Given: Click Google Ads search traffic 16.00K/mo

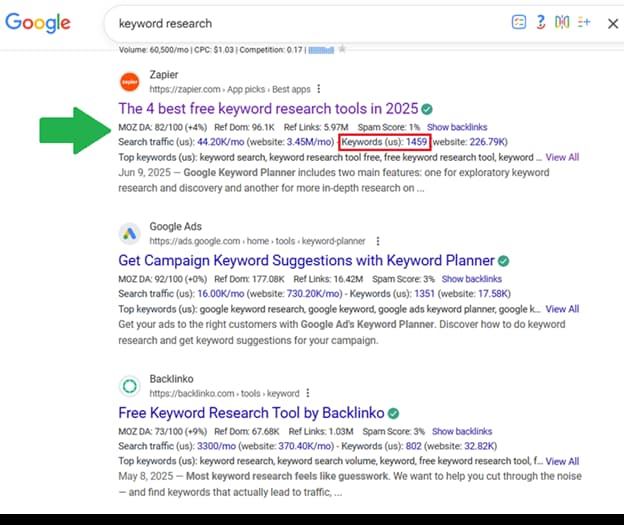Looking at the screenshot, I should click(x=220, y=293).
